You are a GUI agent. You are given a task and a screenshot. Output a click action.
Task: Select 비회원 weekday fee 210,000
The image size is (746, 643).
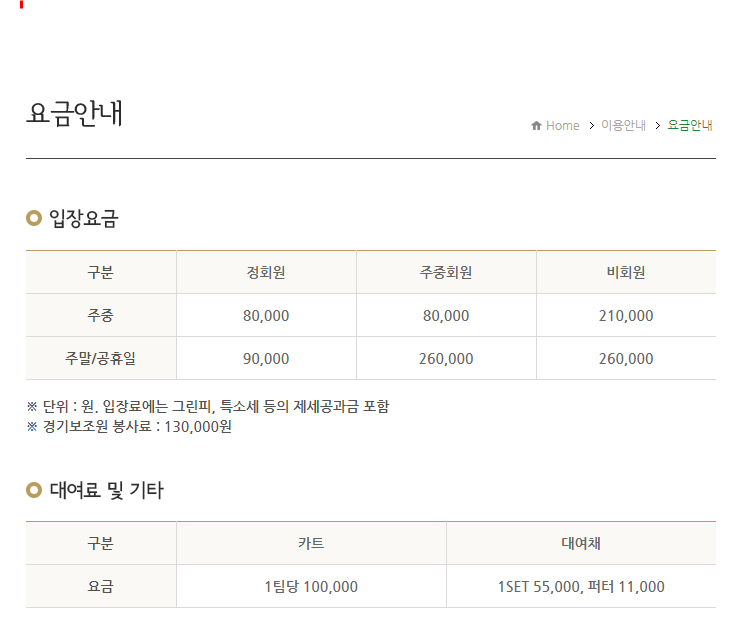pyautogui.click(x=626, y=316)
